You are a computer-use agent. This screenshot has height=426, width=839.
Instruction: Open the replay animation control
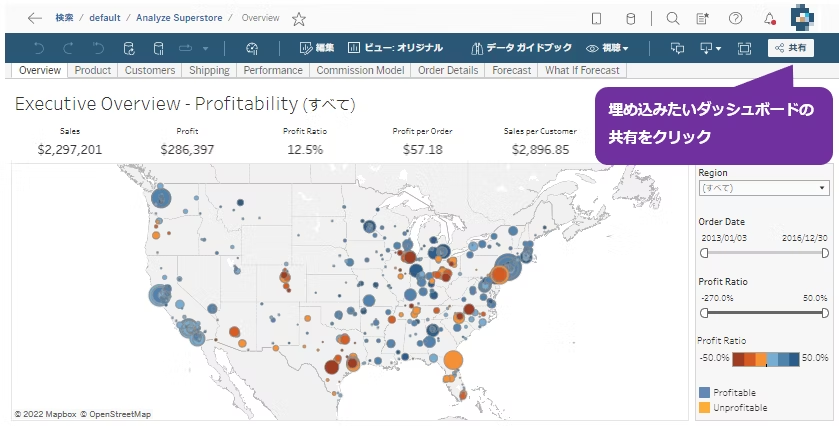[185, 48]
